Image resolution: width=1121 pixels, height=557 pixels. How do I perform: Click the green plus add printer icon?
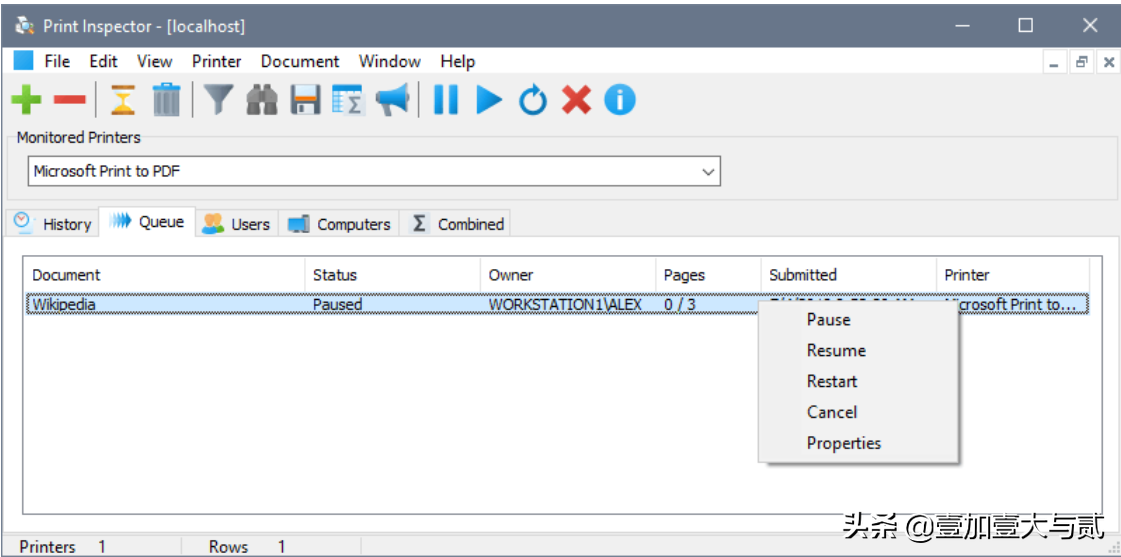[26, 100]
